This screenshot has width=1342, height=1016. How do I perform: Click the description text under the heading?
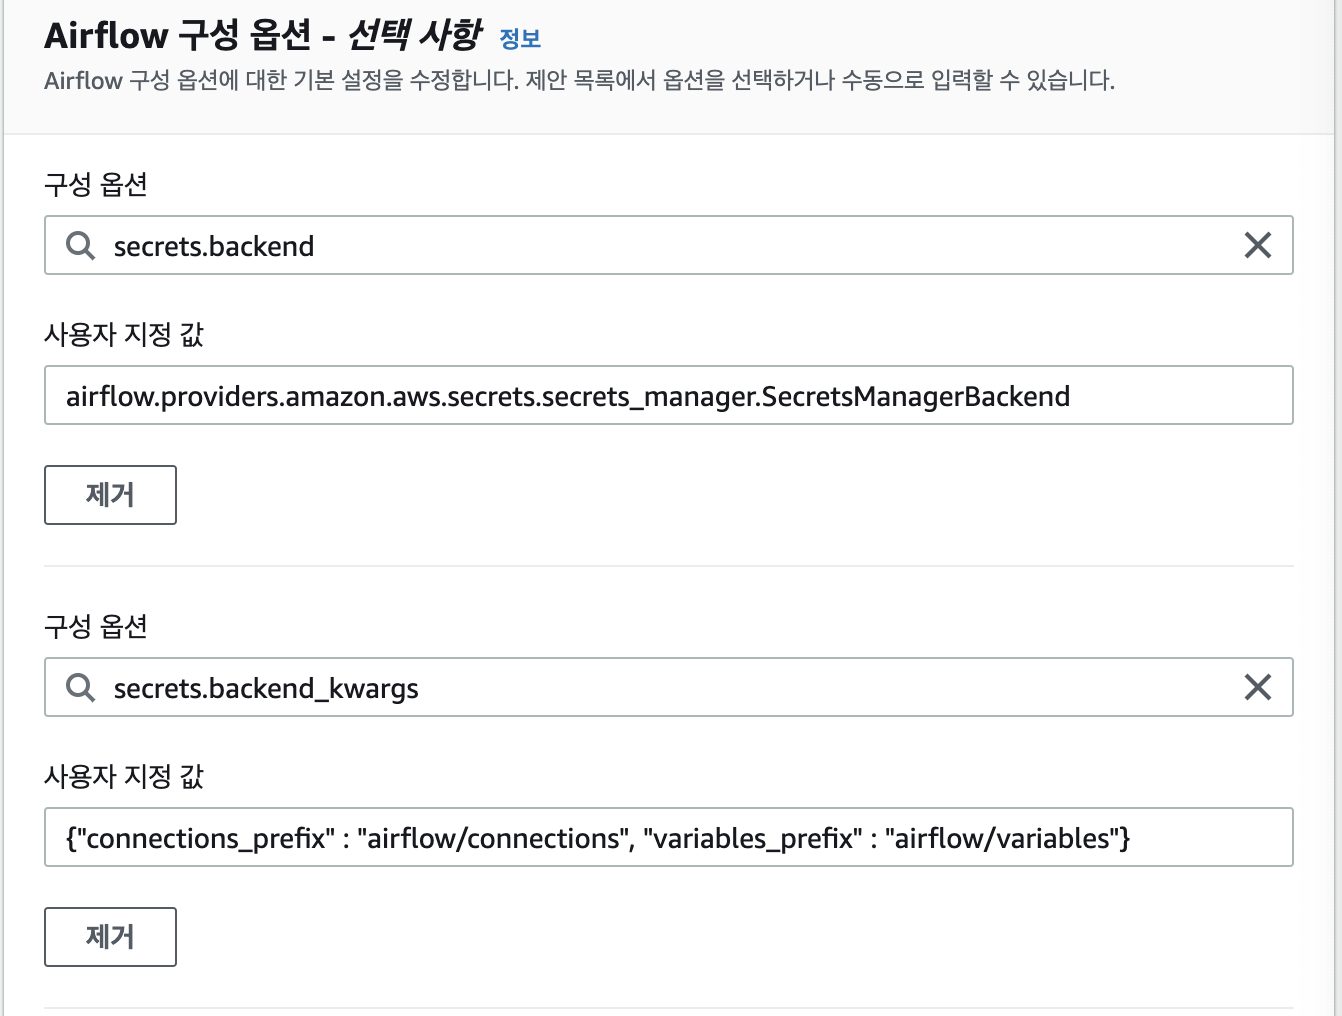point(579,81)
